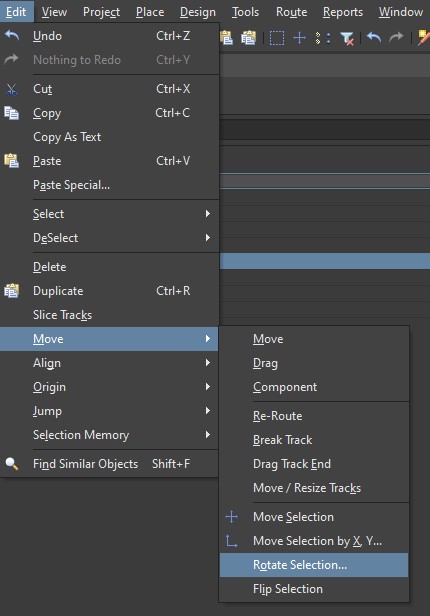Click the dotted selection options toolbar icon
This screenshot has width=430, height=616.
click(x=323, y=38)
